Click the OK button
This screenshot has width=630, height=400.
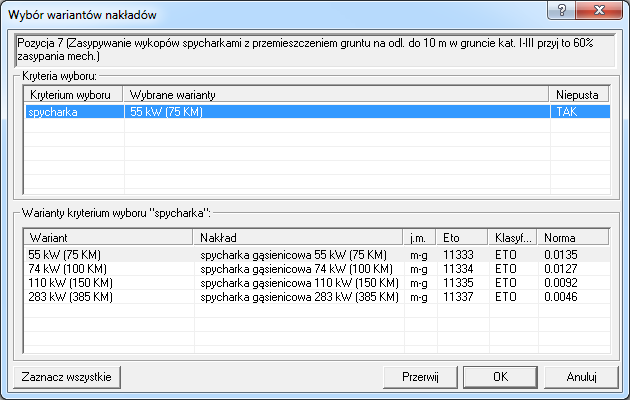point(500,376)
